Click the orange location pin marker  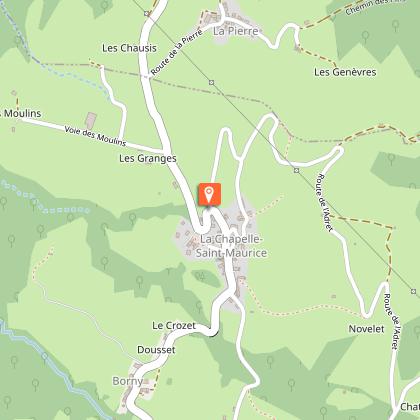click(209, 194)
